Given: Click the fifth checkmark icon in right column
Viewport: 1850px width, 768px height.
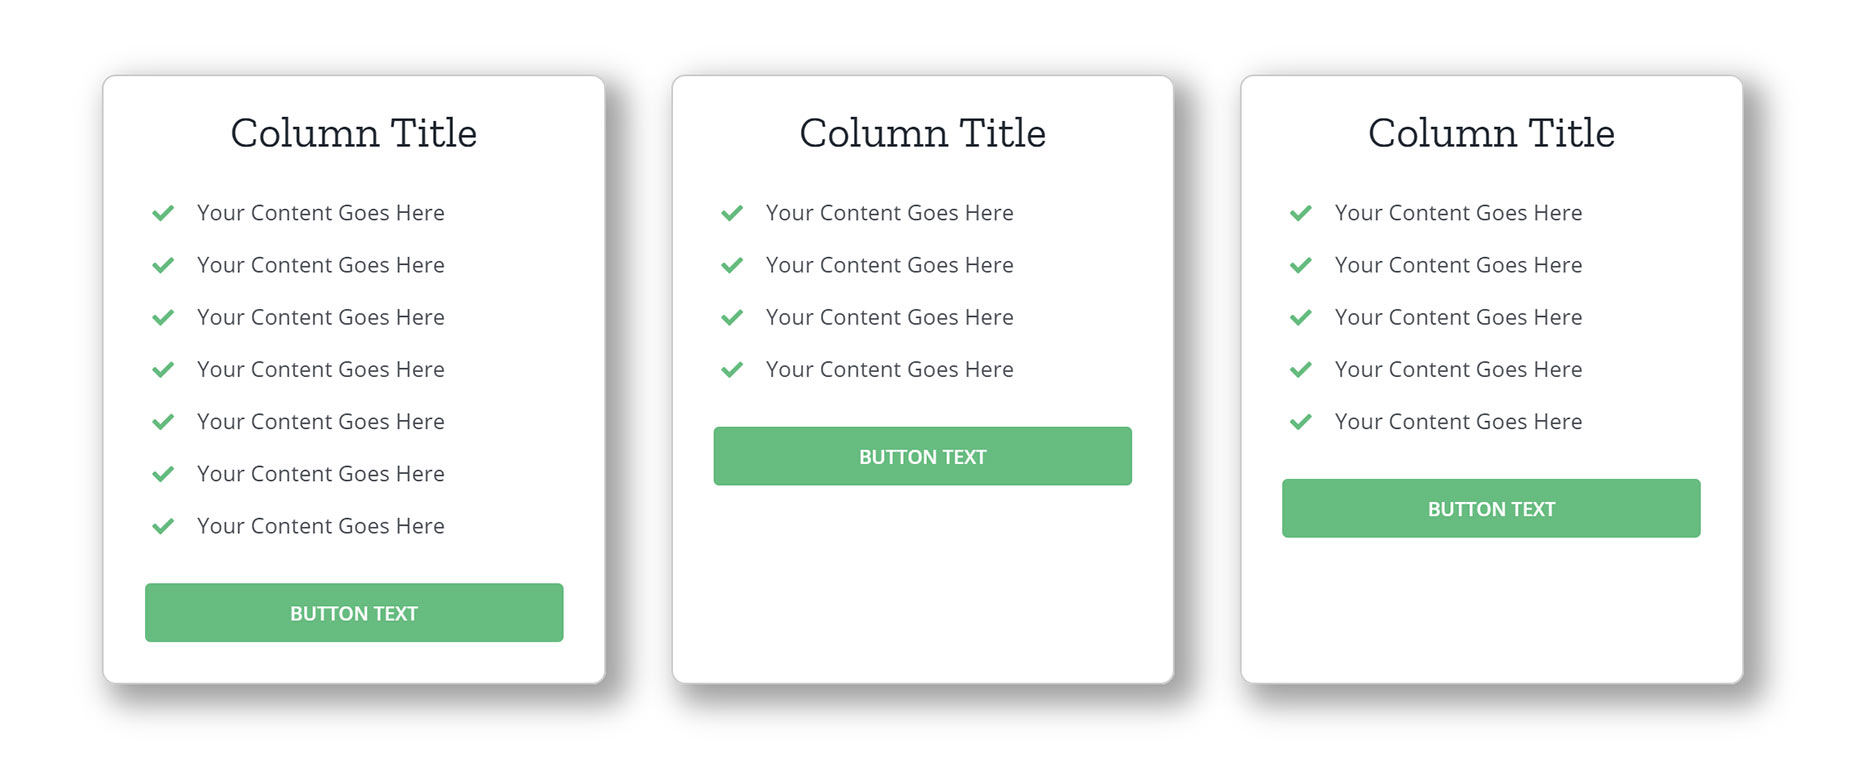Looking at the screenshot, I should point(1301,422).
